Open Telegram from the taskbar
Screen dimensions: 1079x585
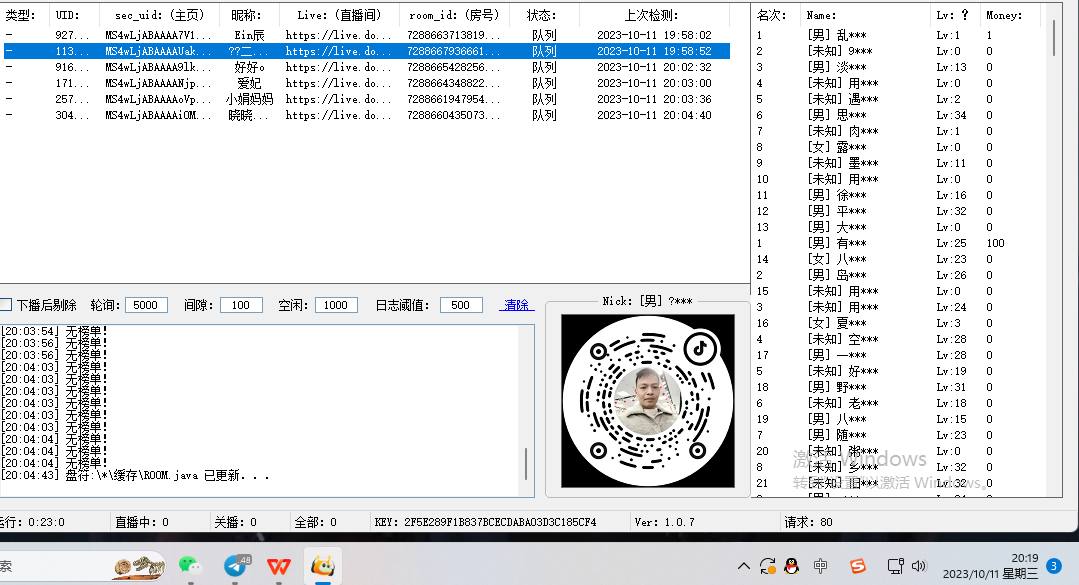[x=236, y=565]
